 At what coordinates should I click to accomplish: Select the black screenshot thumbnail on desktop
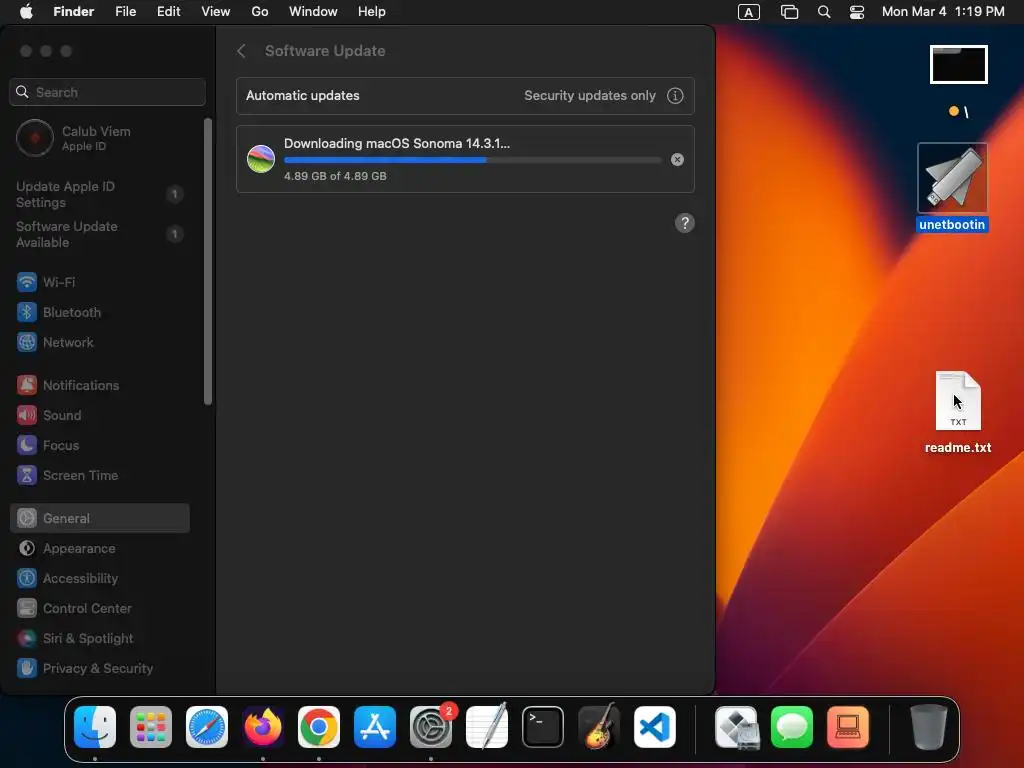click(x=959, y=65)
